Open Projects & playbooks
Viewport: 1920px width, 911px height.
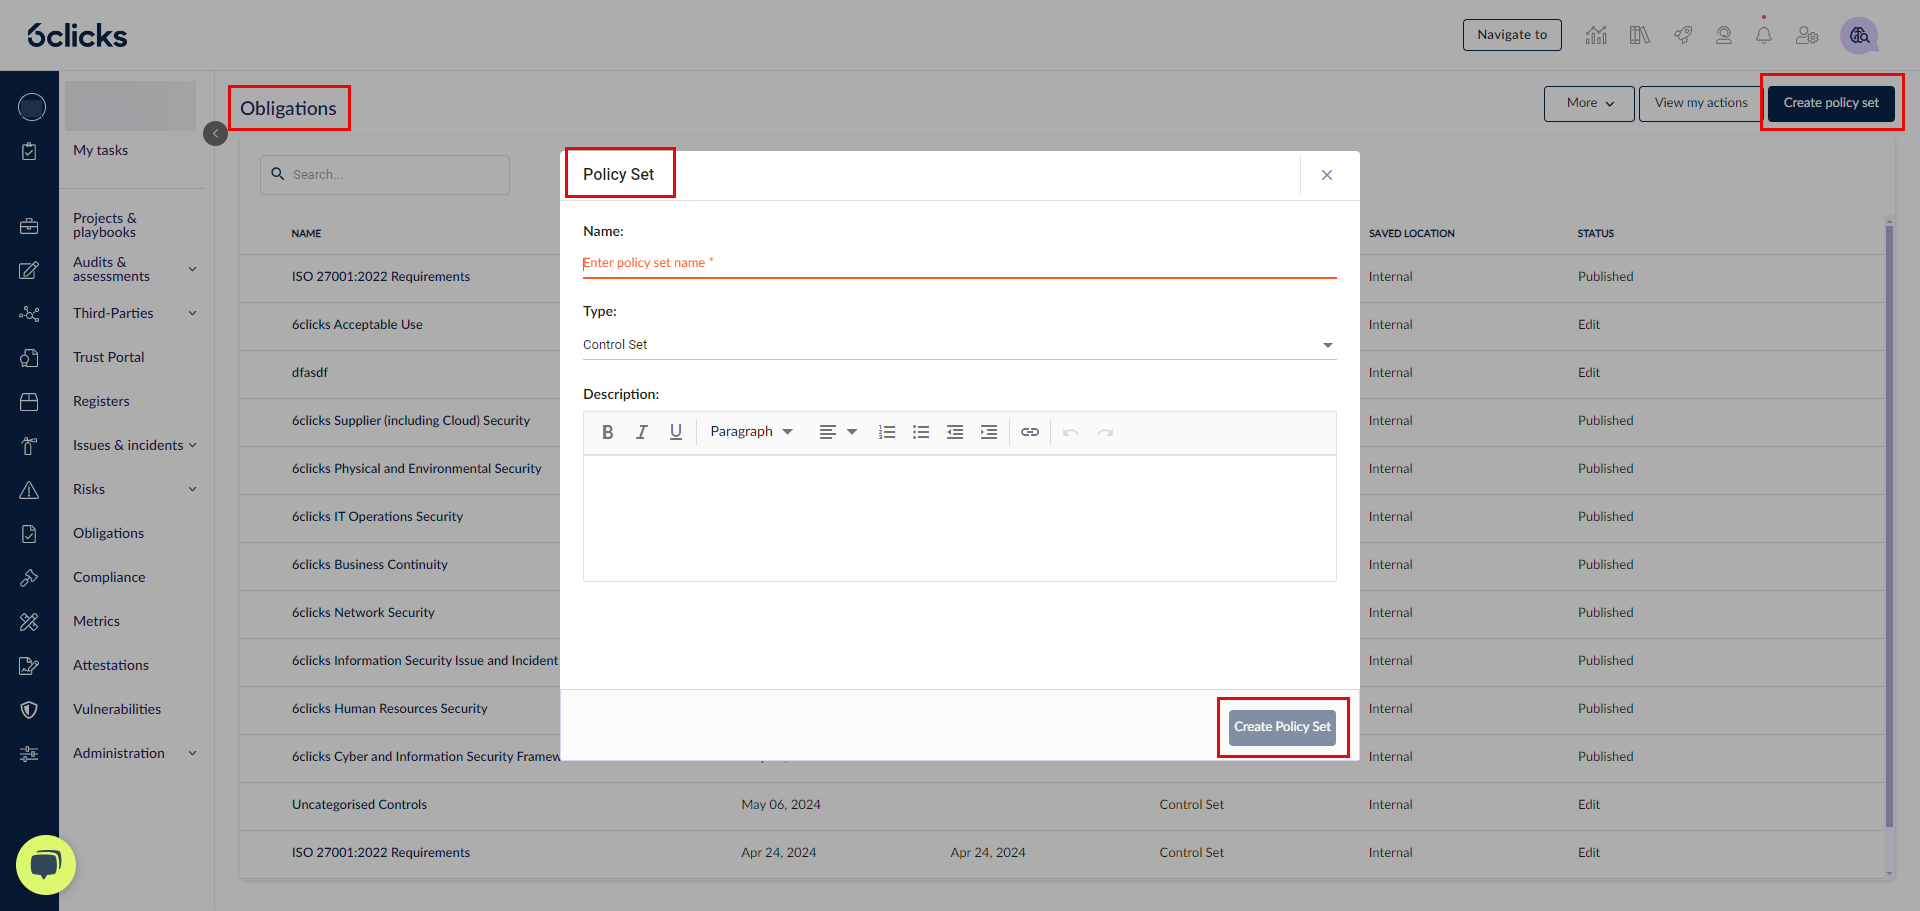pos(104,225)
